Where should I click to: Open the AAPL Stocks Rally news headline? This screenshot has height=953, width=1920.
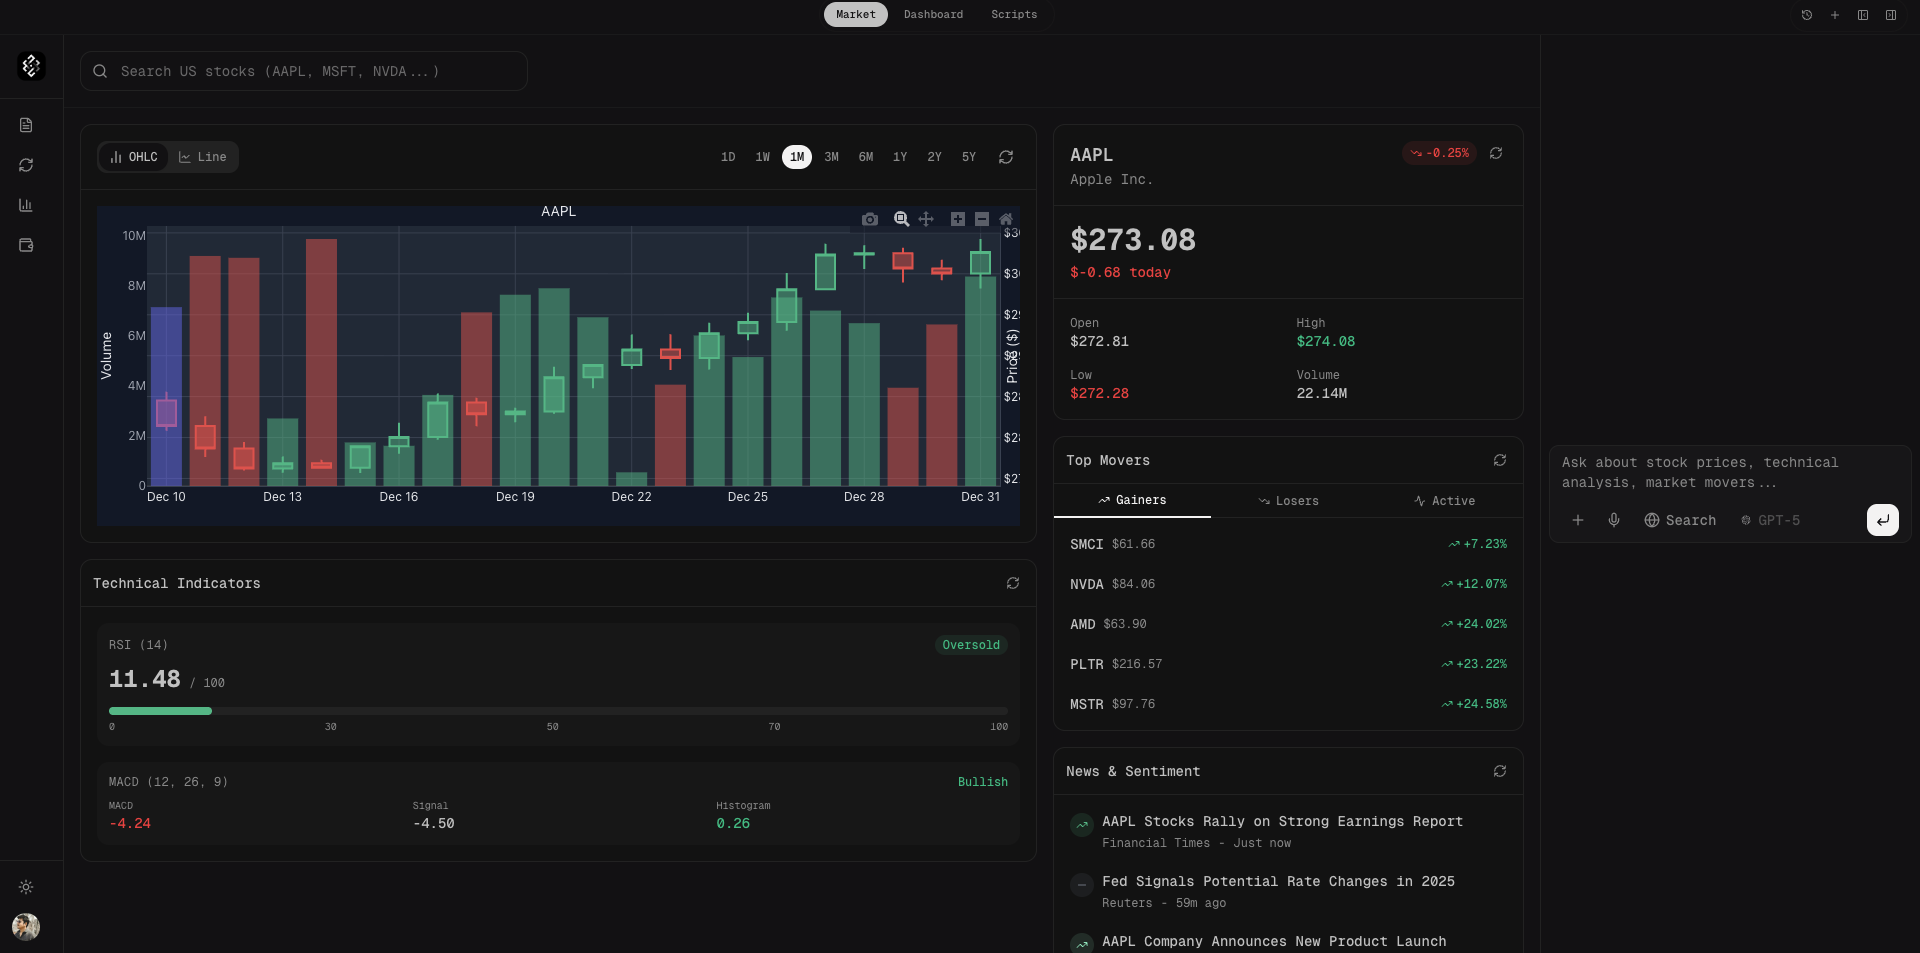(x=1282, y=821)
